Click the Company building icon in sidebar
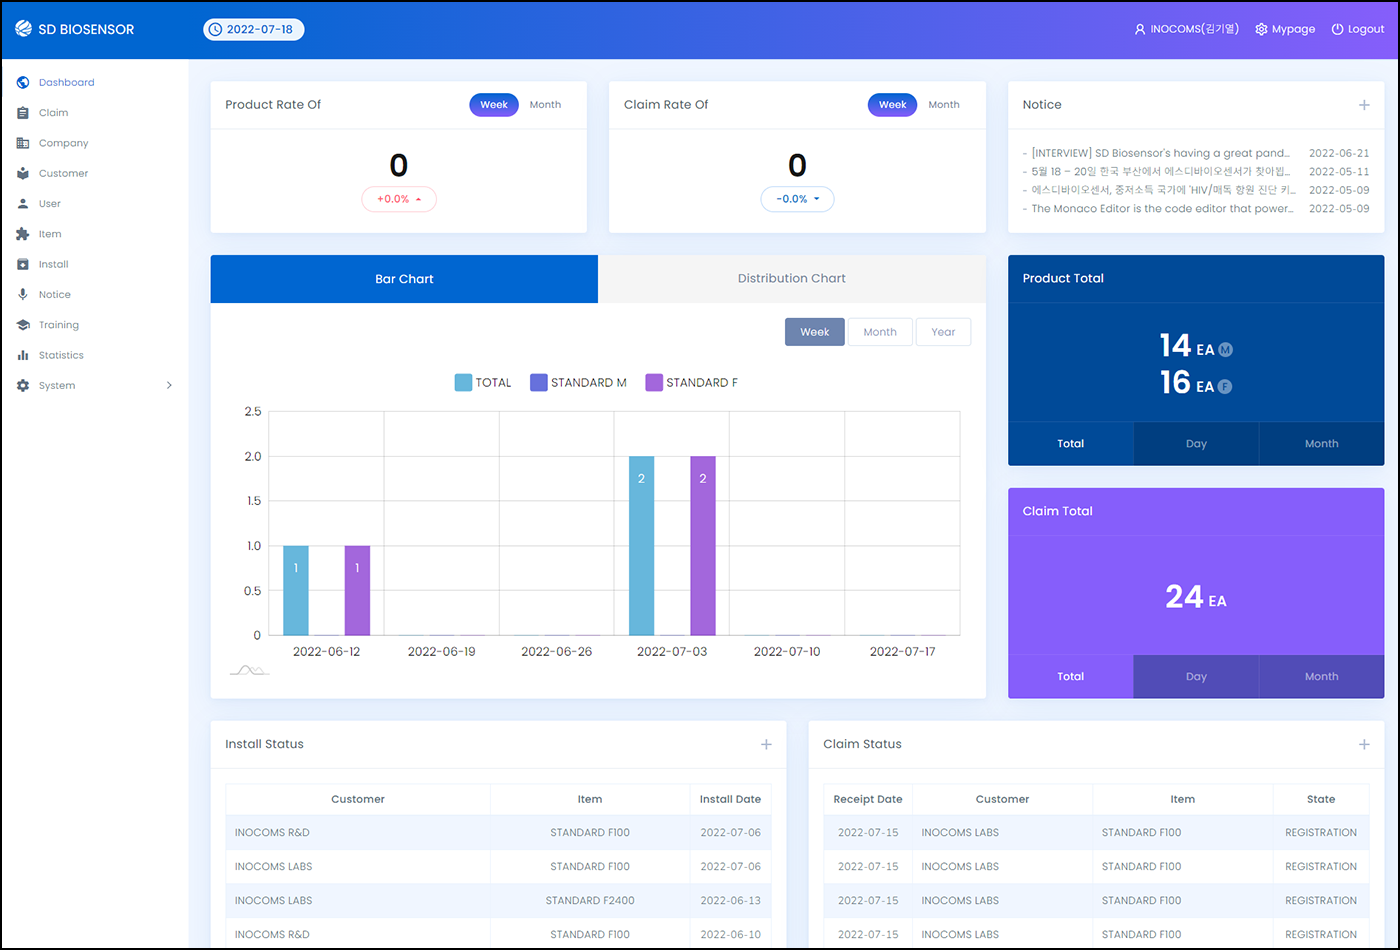Image resolution: width=1400 pixels, height=950 pixels. [23, 143]
